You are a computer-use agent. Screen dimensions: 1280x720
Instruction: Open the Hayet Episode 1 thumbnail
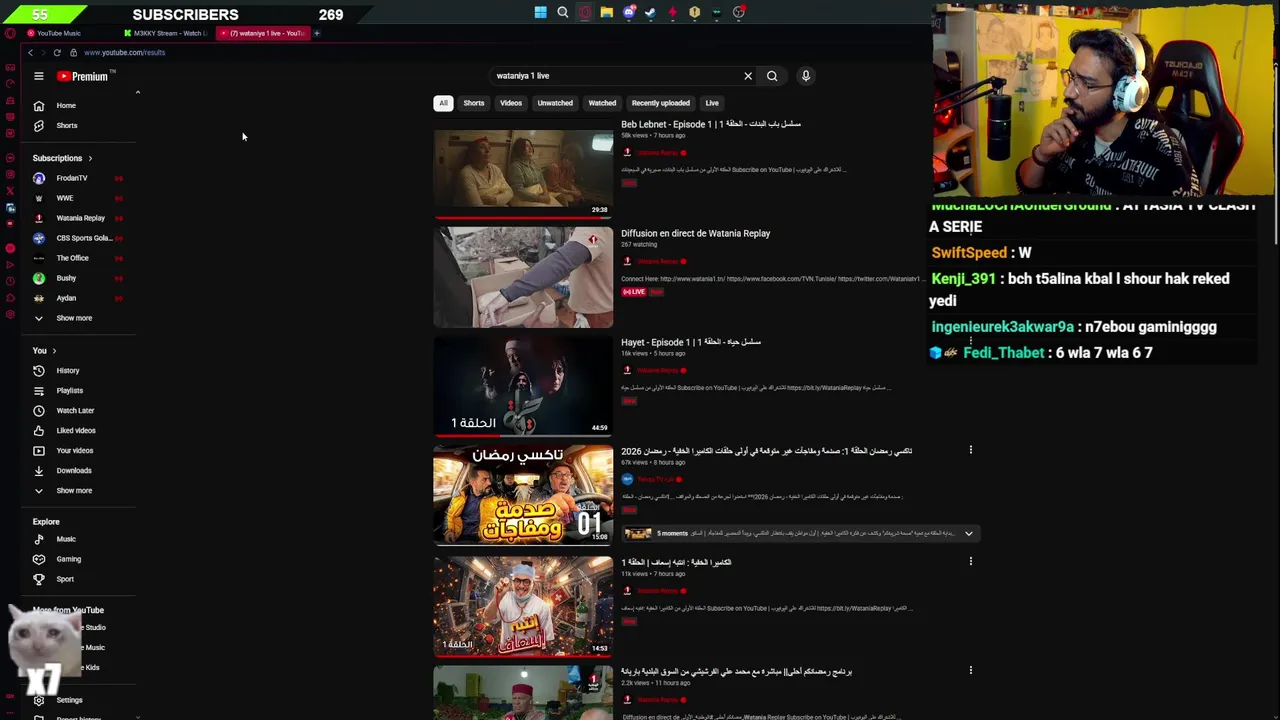point(523,386)
